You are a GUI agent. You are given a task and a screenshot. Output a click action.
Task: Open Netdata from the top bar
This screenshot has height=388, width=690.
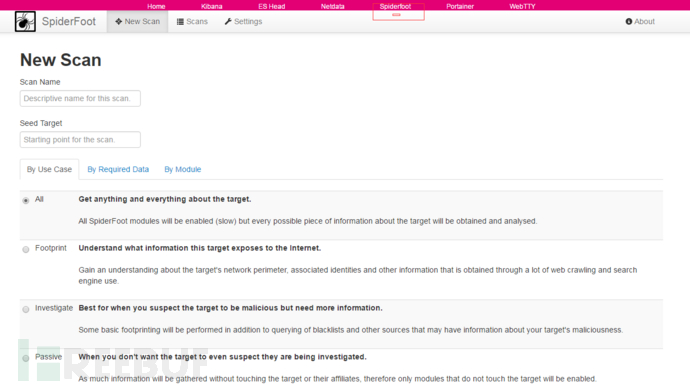coord(332,6)
